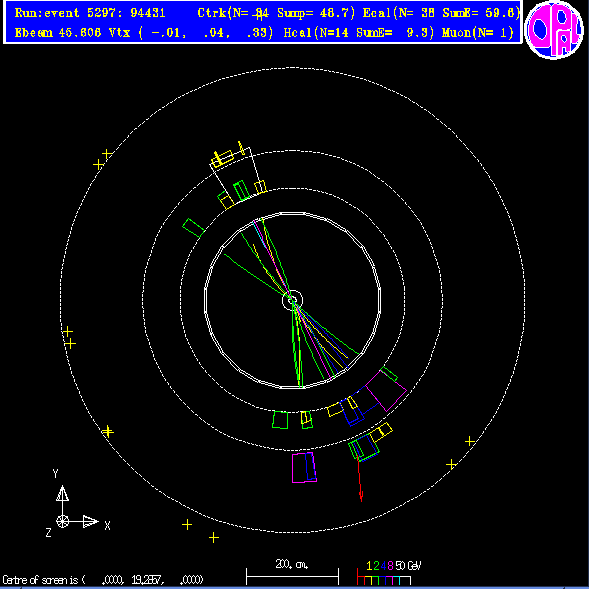Click the isolated green block upper left
The height and width of the screenshot is (589, 589).
click(x=193, y=228)
